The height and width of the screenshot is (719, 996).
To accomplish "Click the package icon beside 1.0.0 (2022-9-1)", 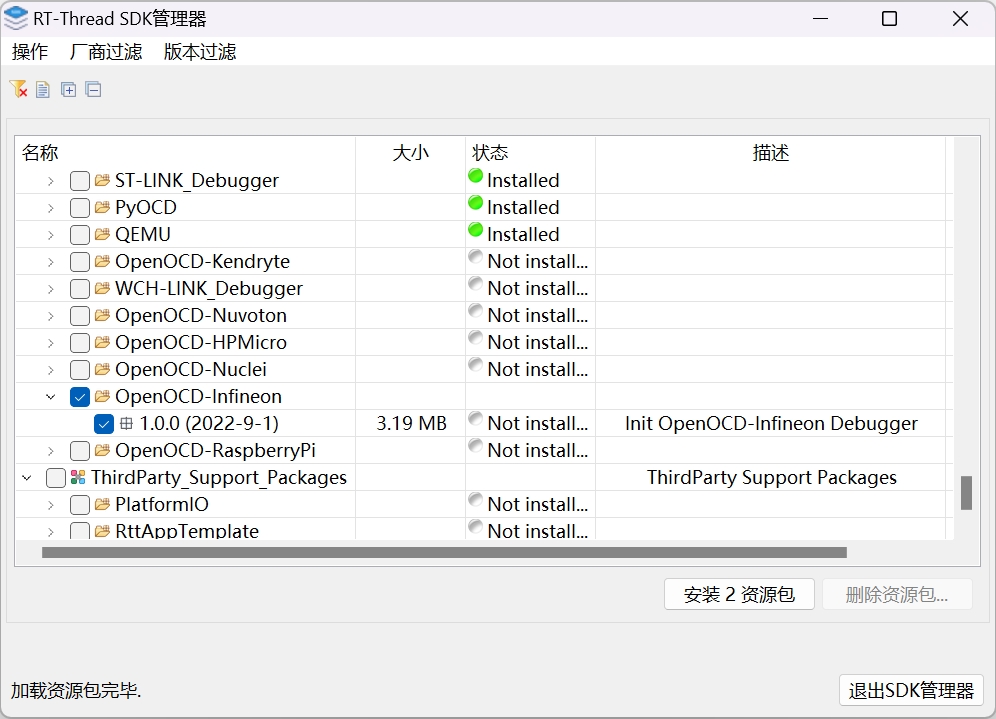I will (x=126, y=423).
